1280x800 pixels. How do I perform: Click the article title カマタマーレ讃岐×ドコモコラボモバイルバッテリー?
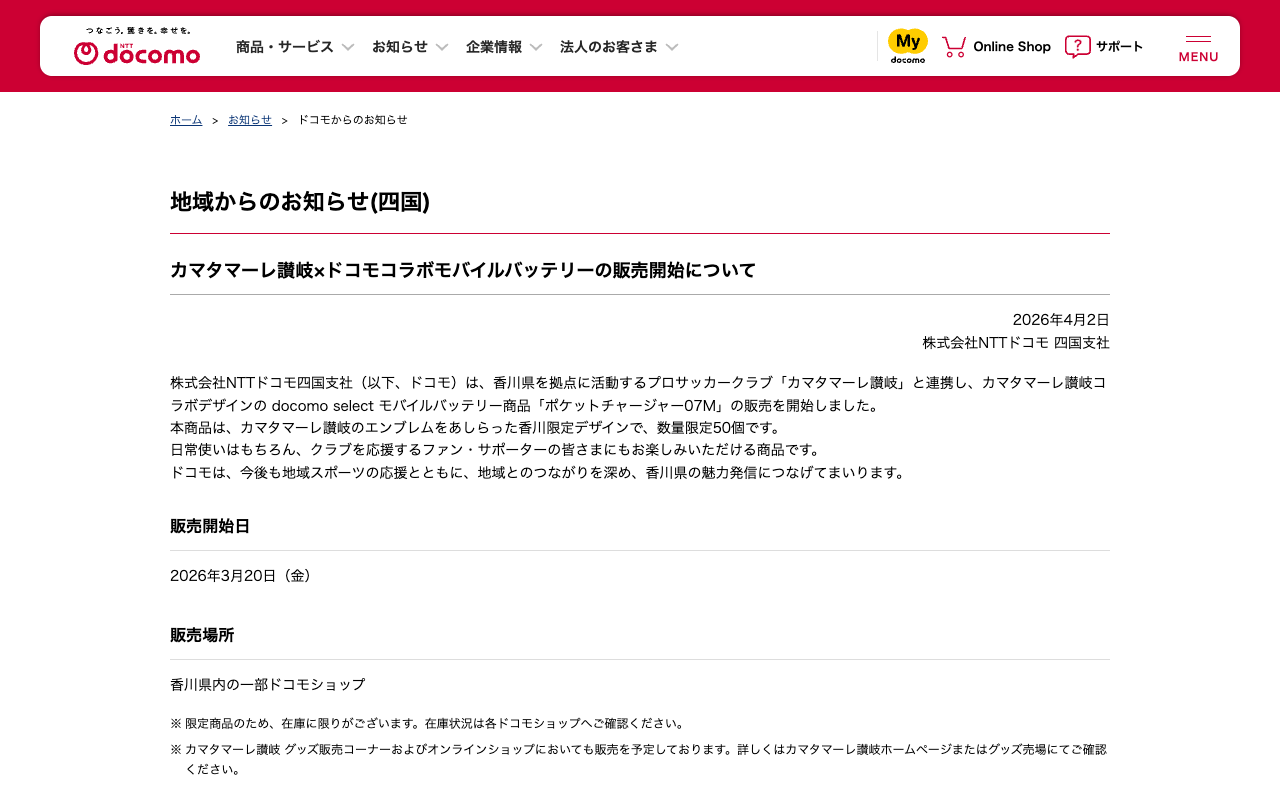coord(463,270)
